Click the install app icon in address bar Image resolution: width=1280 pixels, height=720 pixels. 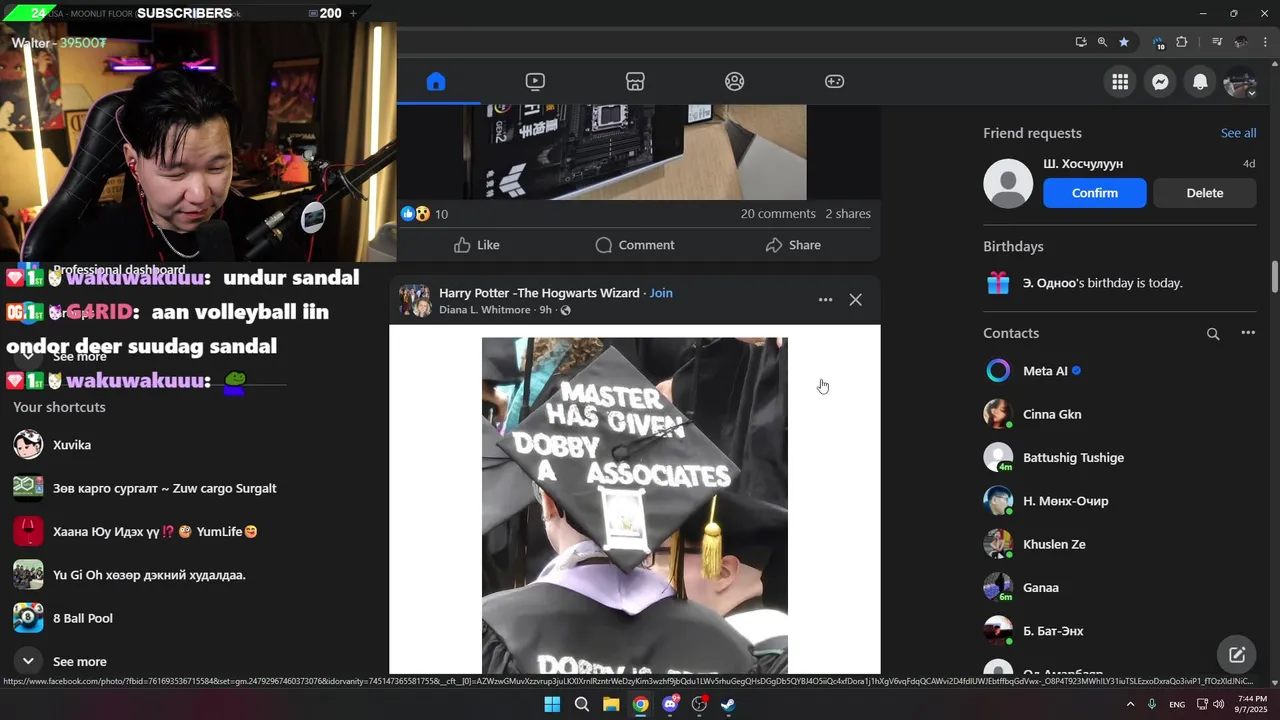tap(1081, 42)
